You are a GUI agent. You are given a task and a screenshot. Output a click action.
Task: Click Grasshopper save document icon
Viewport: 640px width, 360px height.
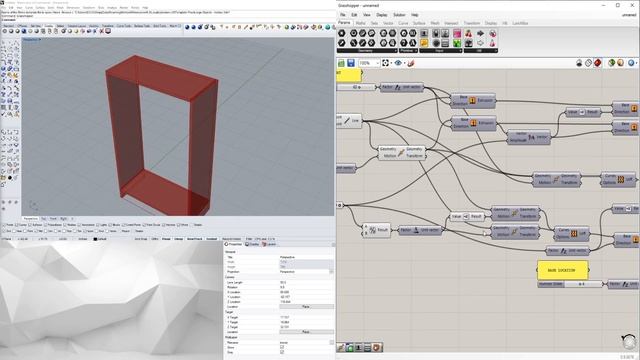[x=351, y=63]
